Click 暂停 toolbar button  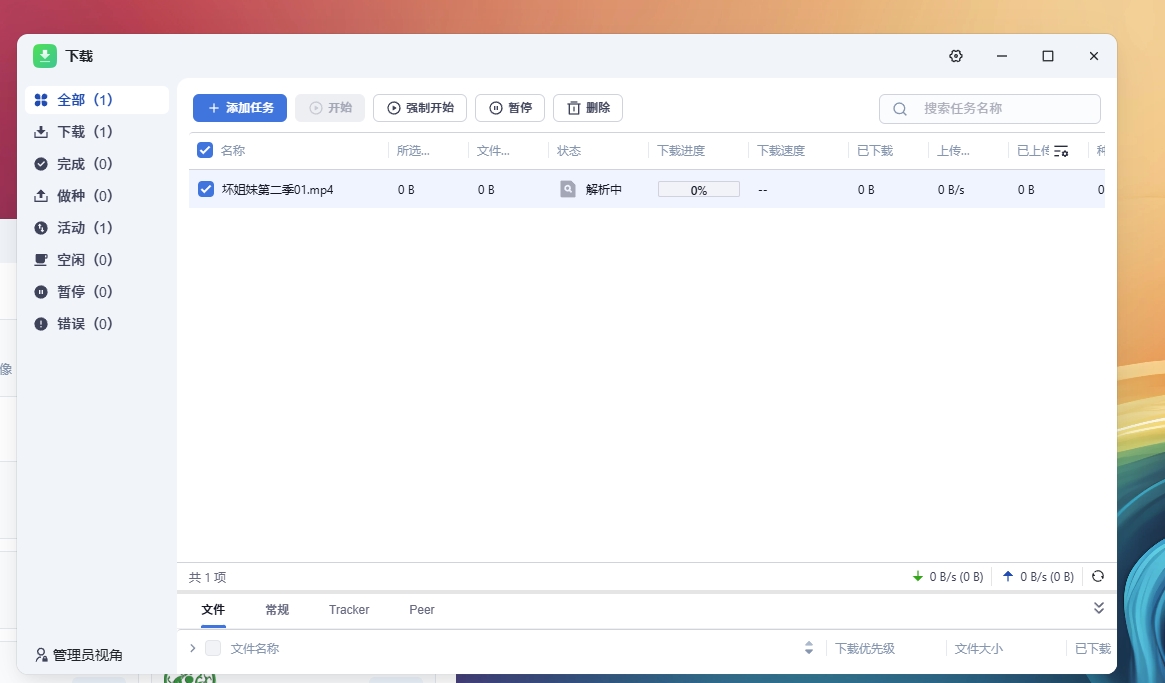[x=510, y=108]
